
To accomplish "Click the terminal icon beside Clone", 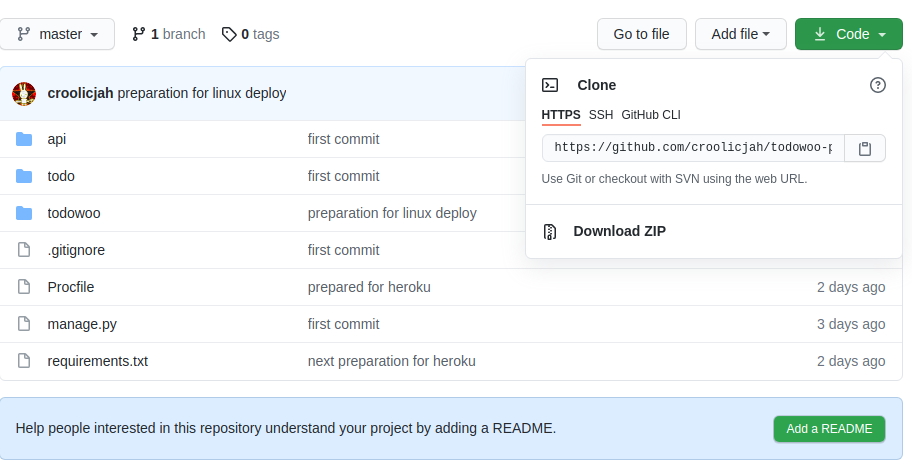I will (x=550, y=85).
